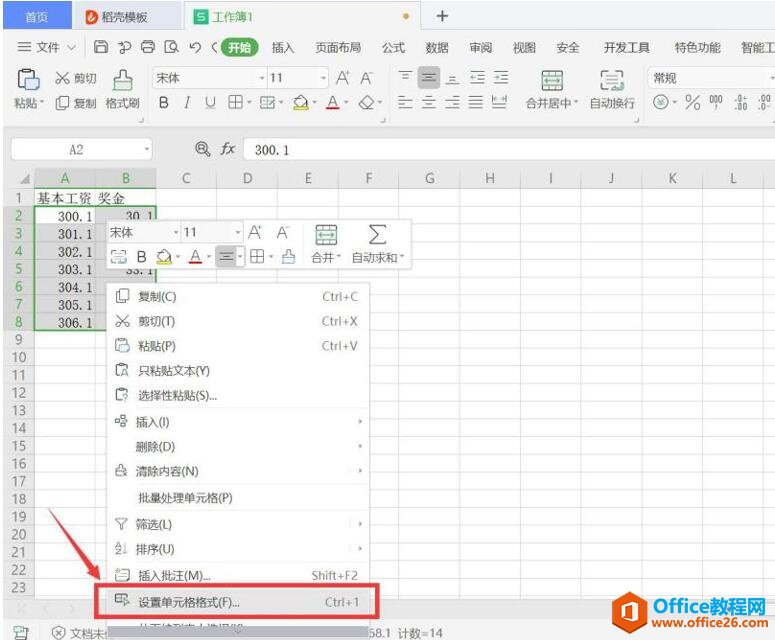Image resolution: width=775 pixels, height=640 pixels.
Task: Select row 12 header
Action: click(x=19, y=393)
